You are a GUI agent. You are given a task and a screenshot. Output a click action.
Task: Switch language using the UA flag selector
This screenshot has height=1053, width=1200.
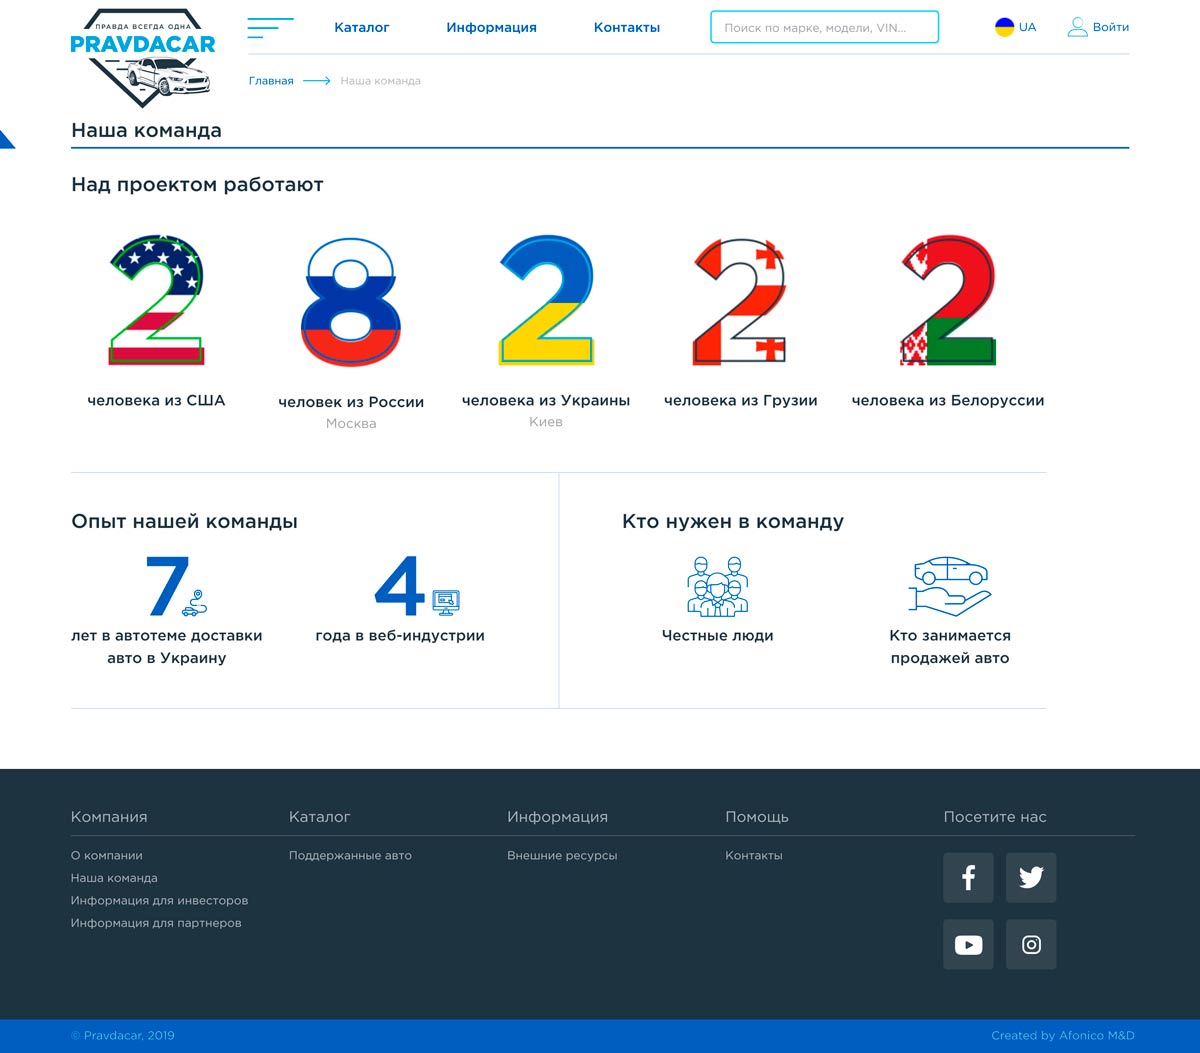[x=1016, y=27]
